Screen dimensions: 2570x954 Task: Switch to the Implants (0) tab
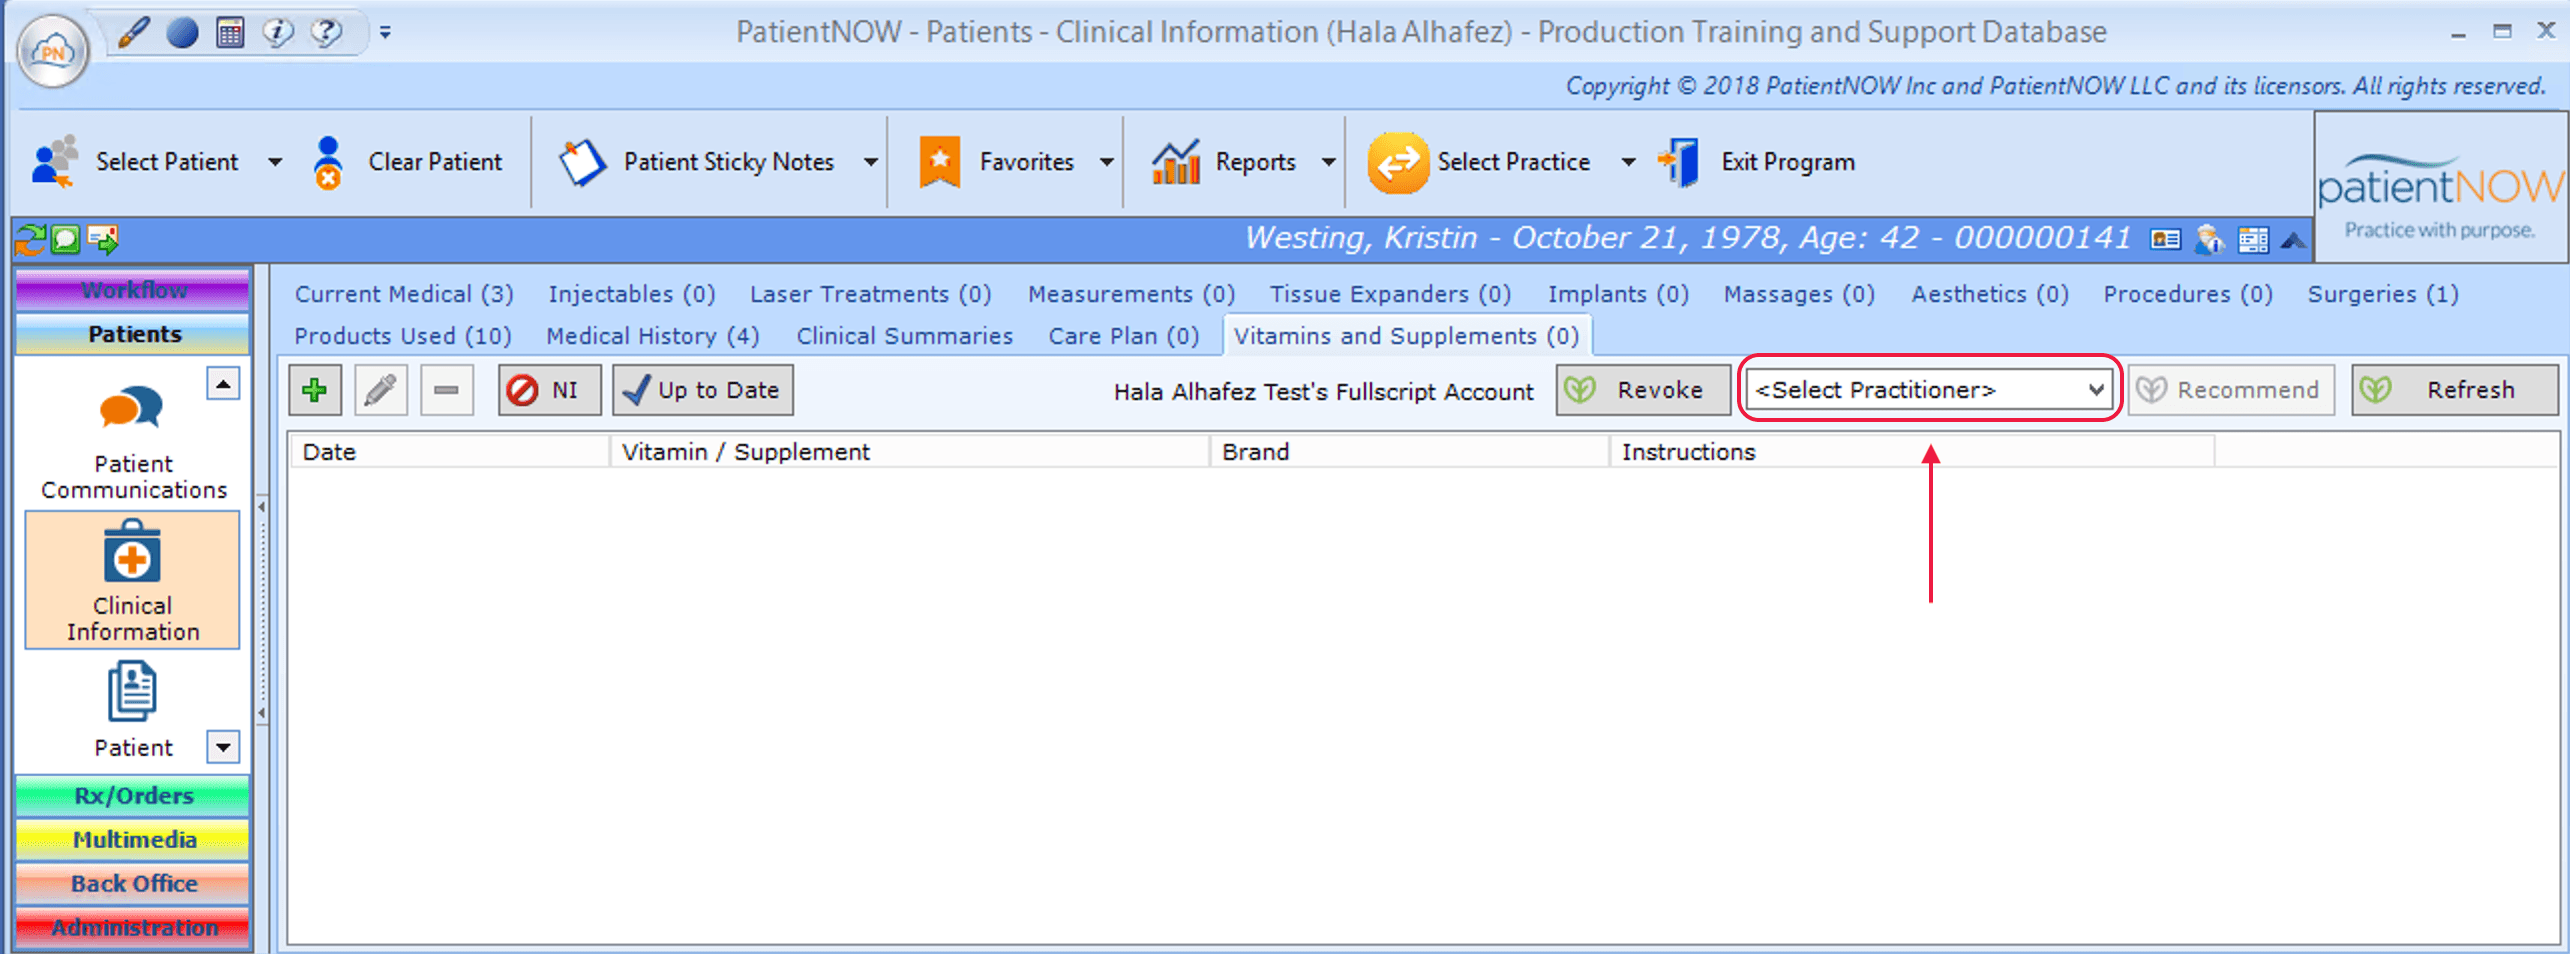(1618, 294)
